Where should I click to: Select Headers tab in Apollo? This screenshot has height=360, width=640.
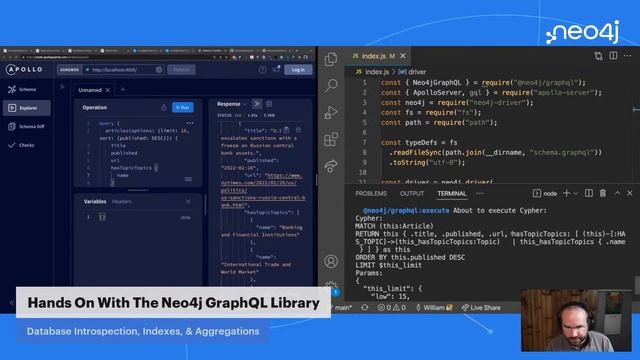[x=122, y=202]
